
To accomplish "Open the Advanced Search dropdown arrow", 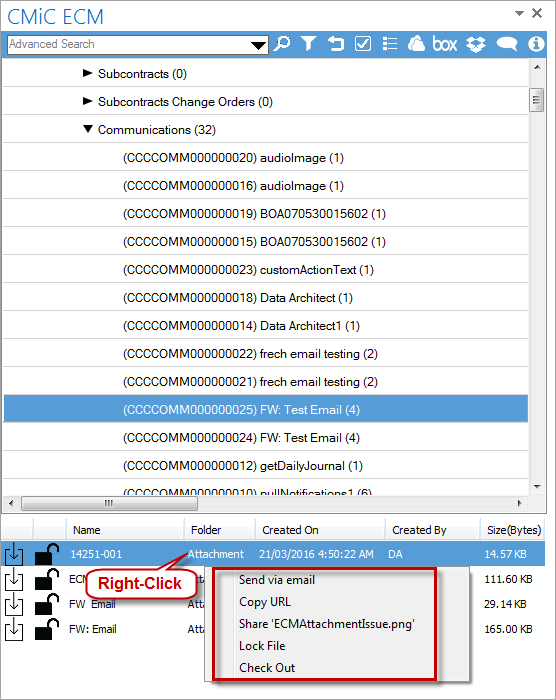I will click(258, 45).
